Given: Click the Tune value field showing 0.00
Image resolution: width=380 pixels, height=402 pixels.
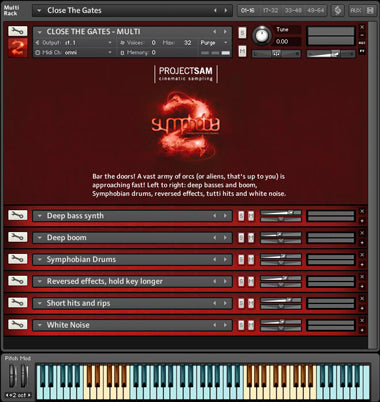Looking at the screenshot, I should coord(287,42).
